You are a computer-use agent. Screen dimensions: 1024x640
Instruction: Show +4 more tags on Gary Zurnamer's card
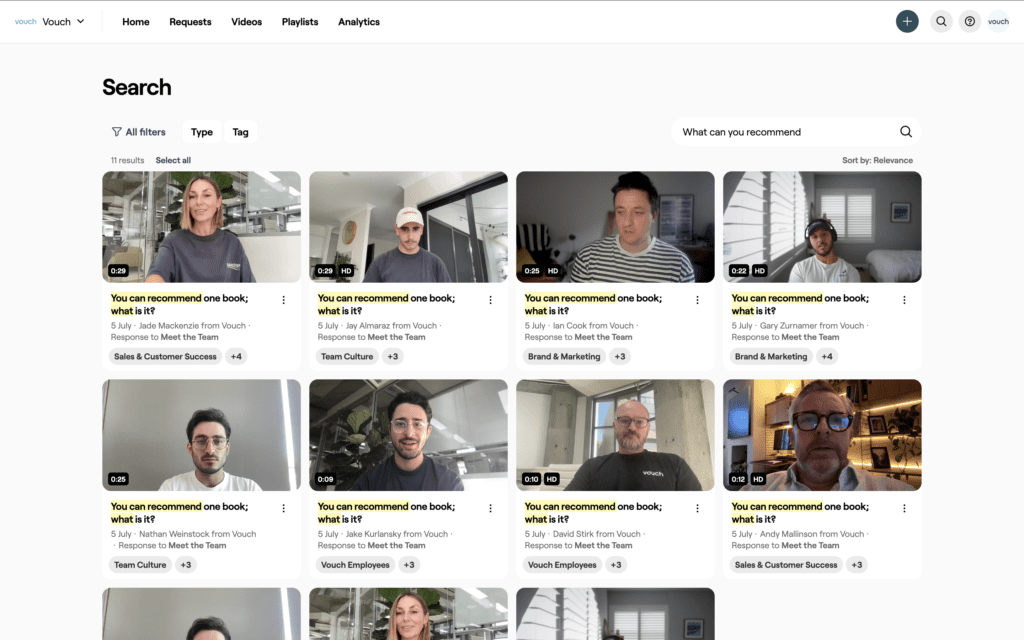point(827,357)
